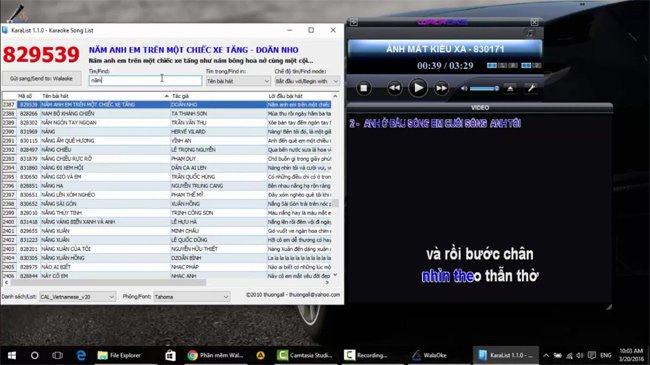Select song row NẮNG THỦY TINH
This screenshot has height=365, width=650.
[x=167, y=213]
